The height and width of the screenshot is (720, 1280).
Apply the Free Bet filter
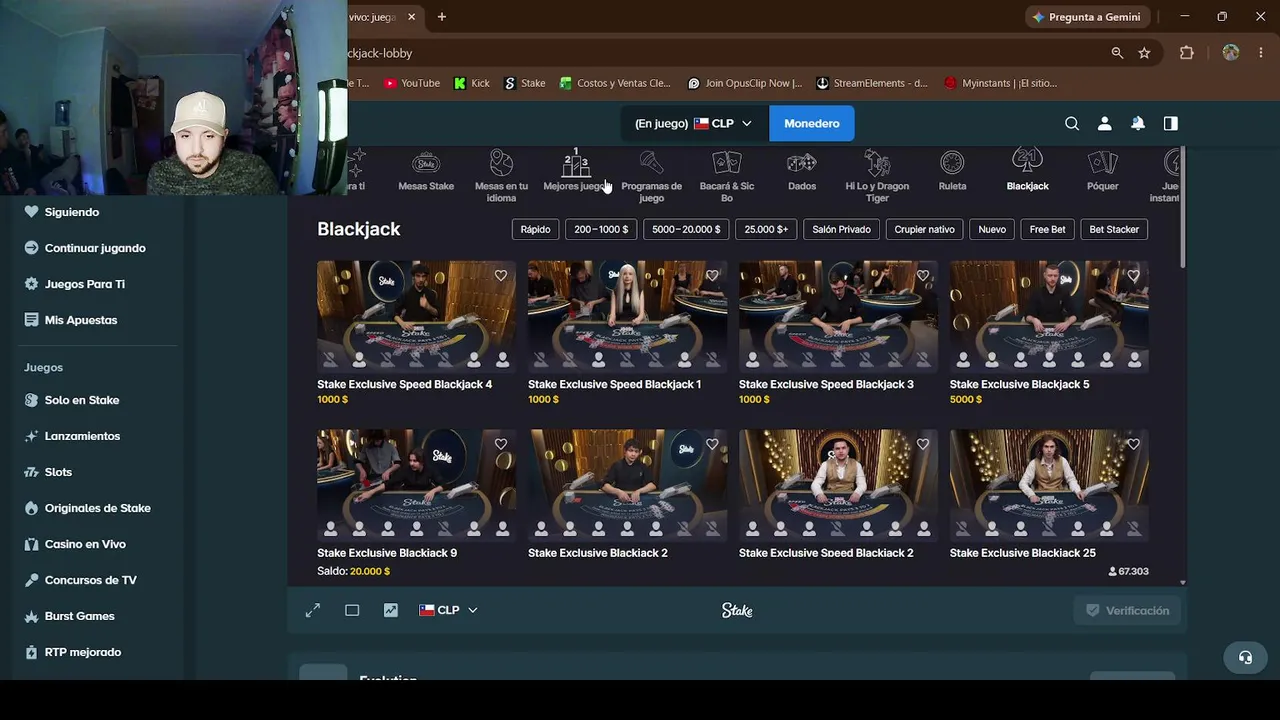(1047, 229)
